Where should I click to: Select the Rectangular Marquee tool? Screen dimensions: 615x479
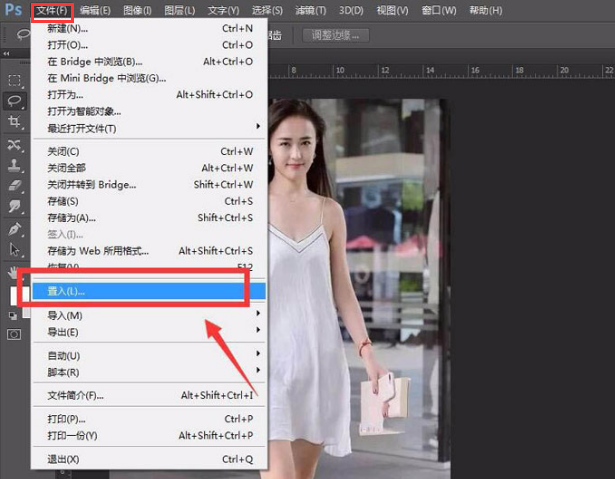15,80
